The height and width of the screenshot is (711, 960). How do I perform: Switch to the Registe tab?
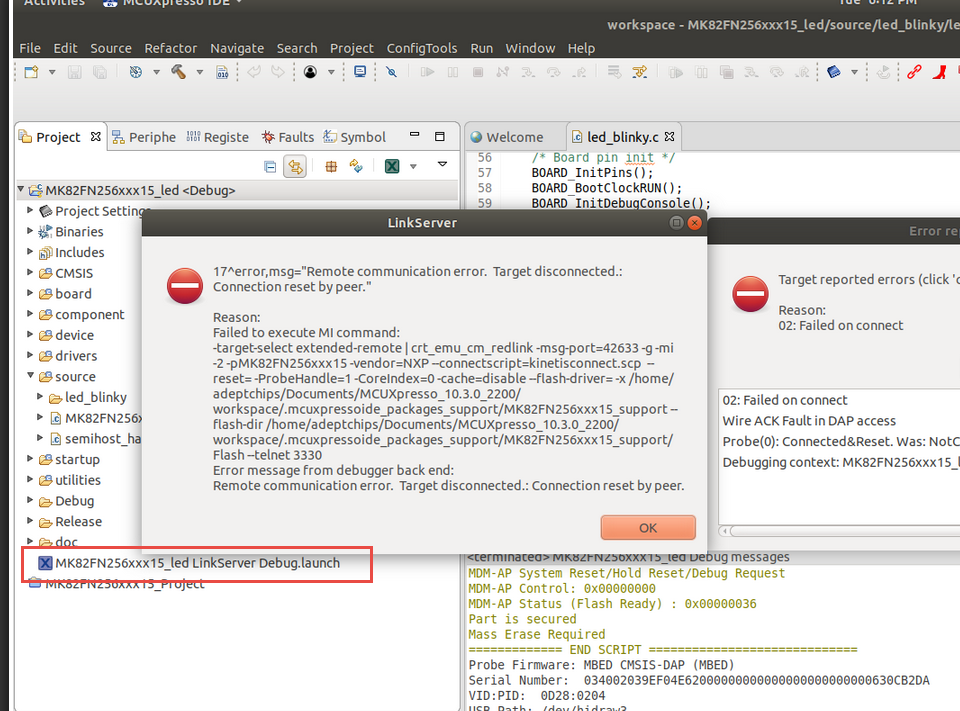218,137
